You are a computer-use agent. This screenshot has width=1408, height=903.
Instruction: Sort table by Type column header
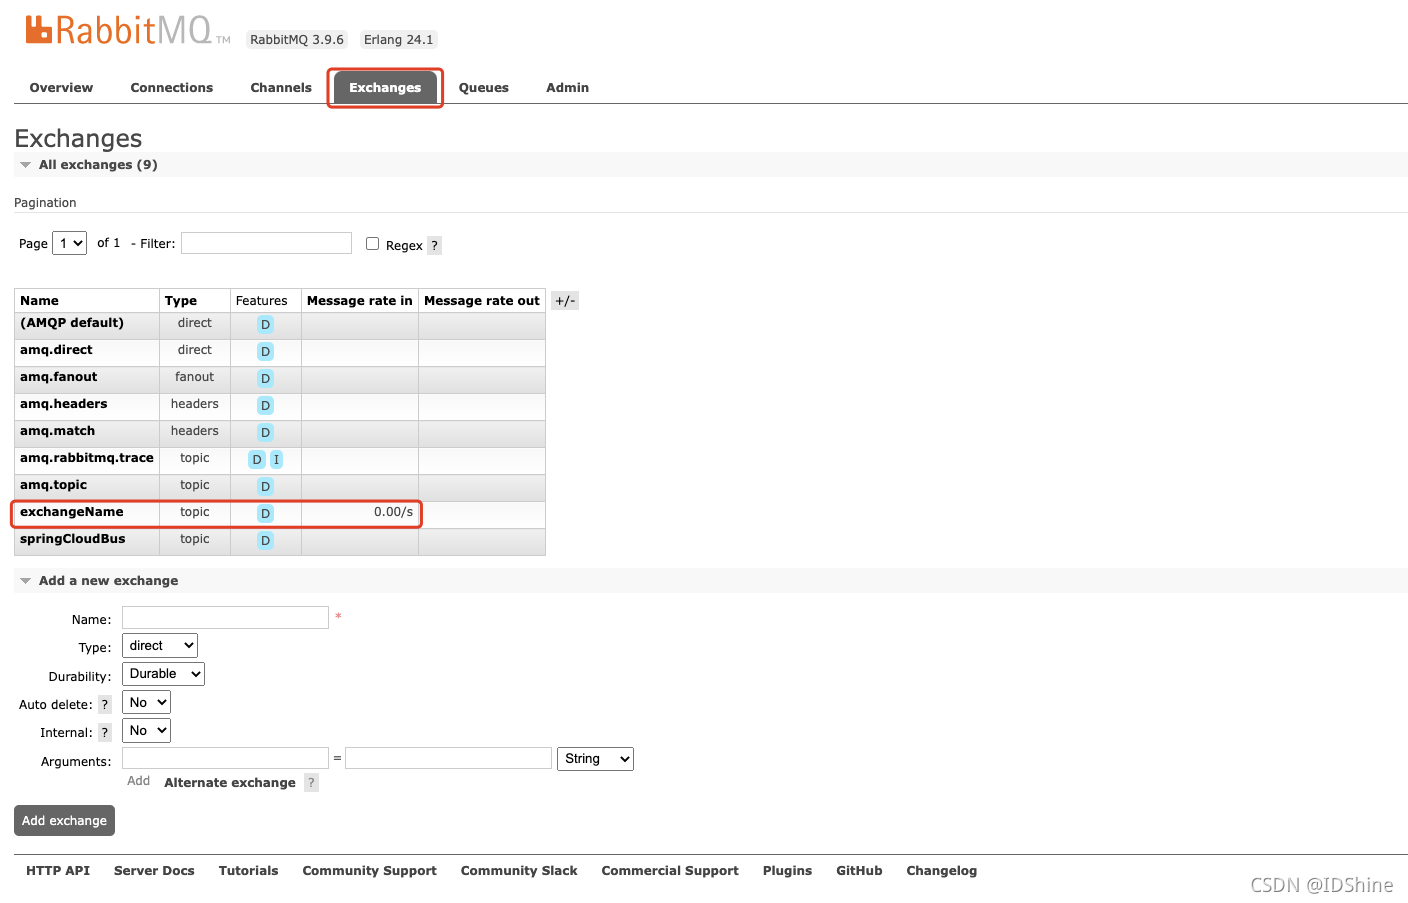181,301
